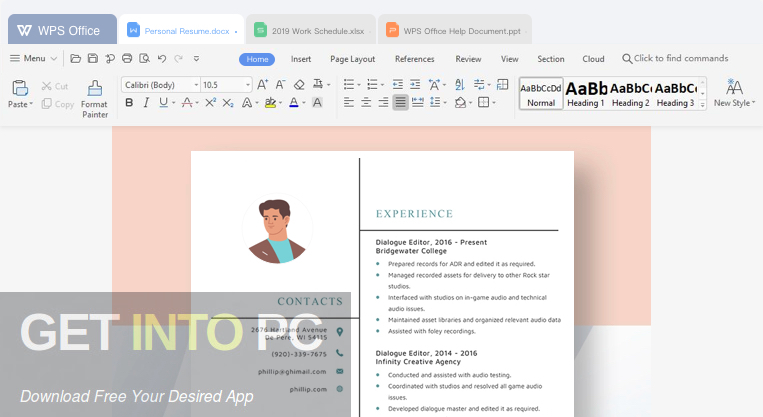Open the font size 10.5 dropdown

pos(248,85)
